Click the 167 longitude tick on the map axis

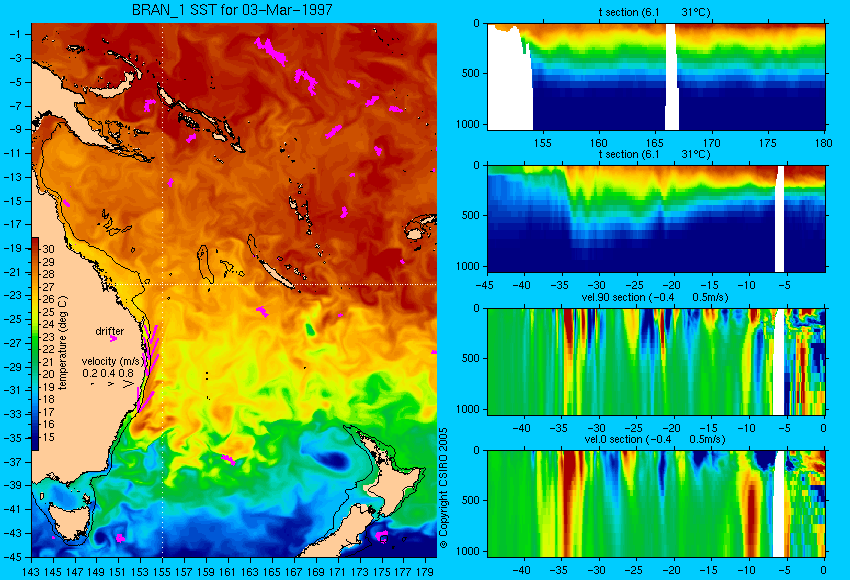(294, 572)
